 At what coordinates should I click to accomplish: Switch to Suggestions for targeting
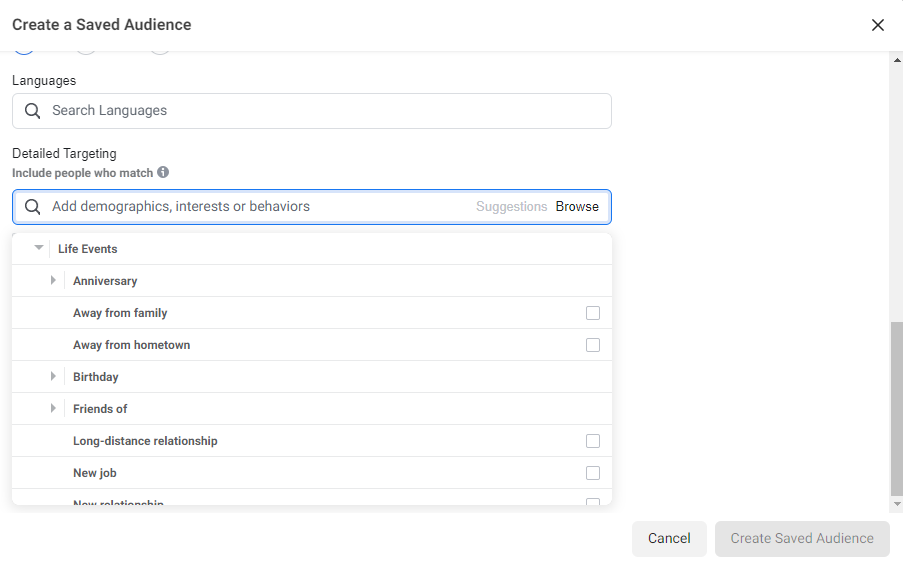click(x=511, y=207)
